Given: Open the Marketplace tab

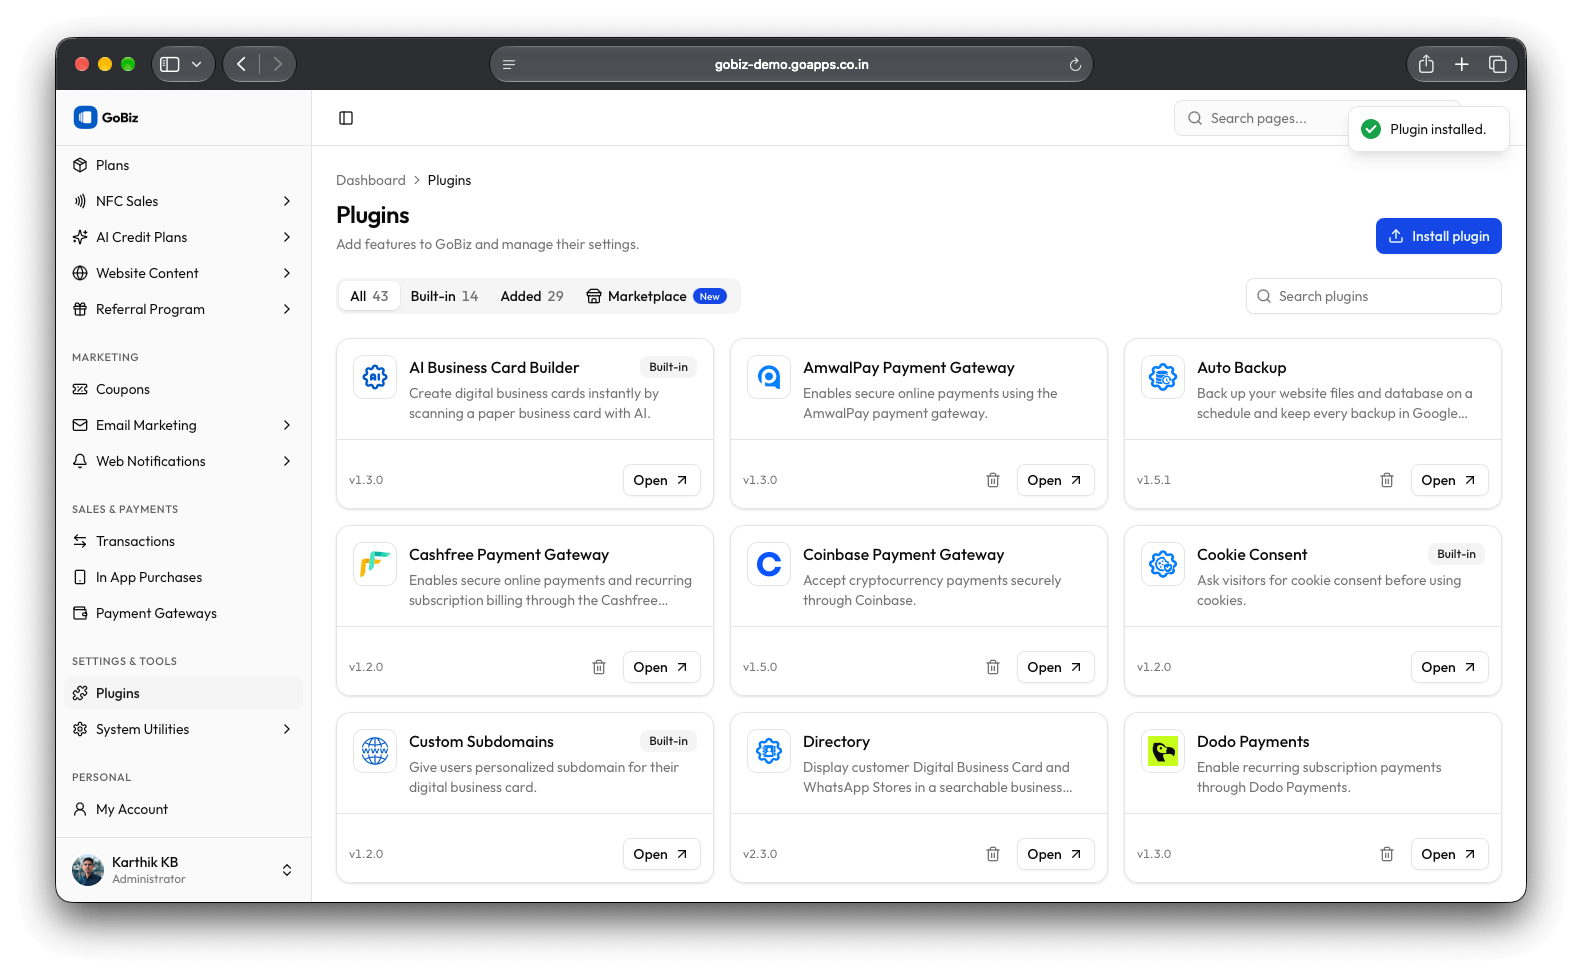Looking at the screenshot, I should 656,296.
